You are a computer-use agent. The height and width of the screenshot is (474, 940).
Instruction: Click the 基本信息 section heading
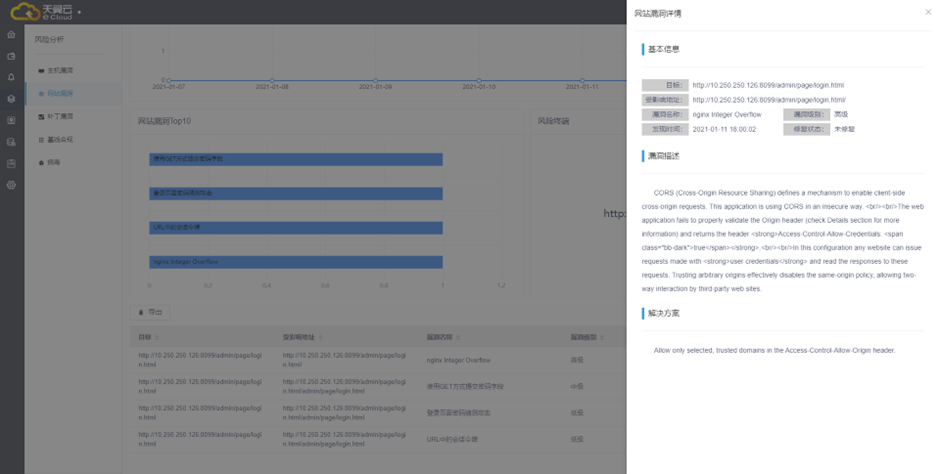tap(664, 49)
